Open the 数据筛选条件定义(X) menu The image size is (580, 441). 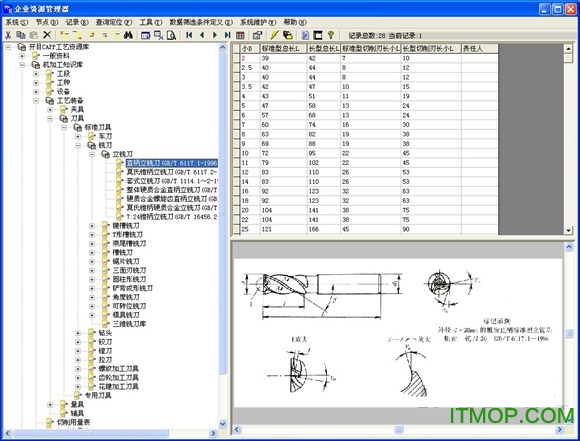[x=201, y=22]
